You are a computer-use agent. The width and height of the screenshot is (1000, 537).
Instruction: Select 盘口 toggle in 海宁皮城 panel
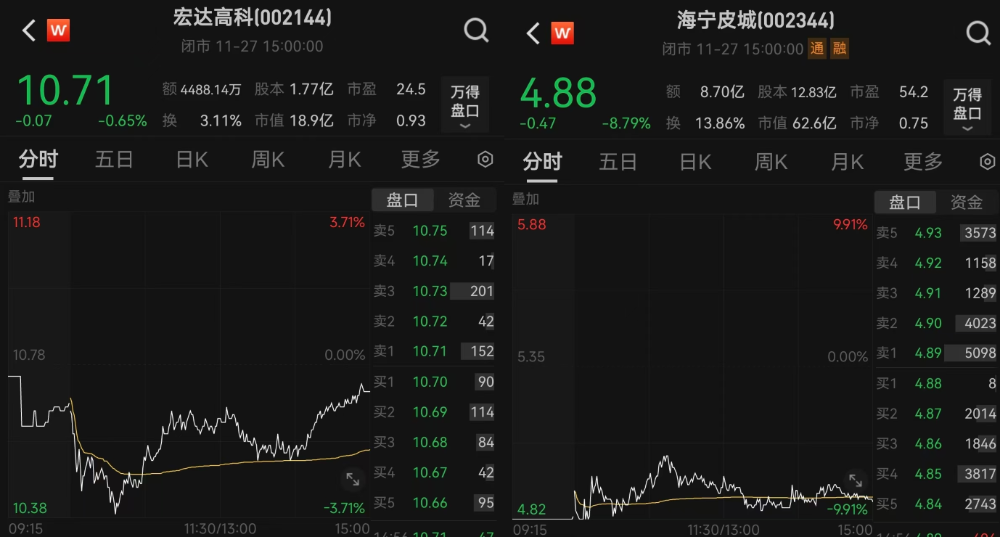[905, 202]
